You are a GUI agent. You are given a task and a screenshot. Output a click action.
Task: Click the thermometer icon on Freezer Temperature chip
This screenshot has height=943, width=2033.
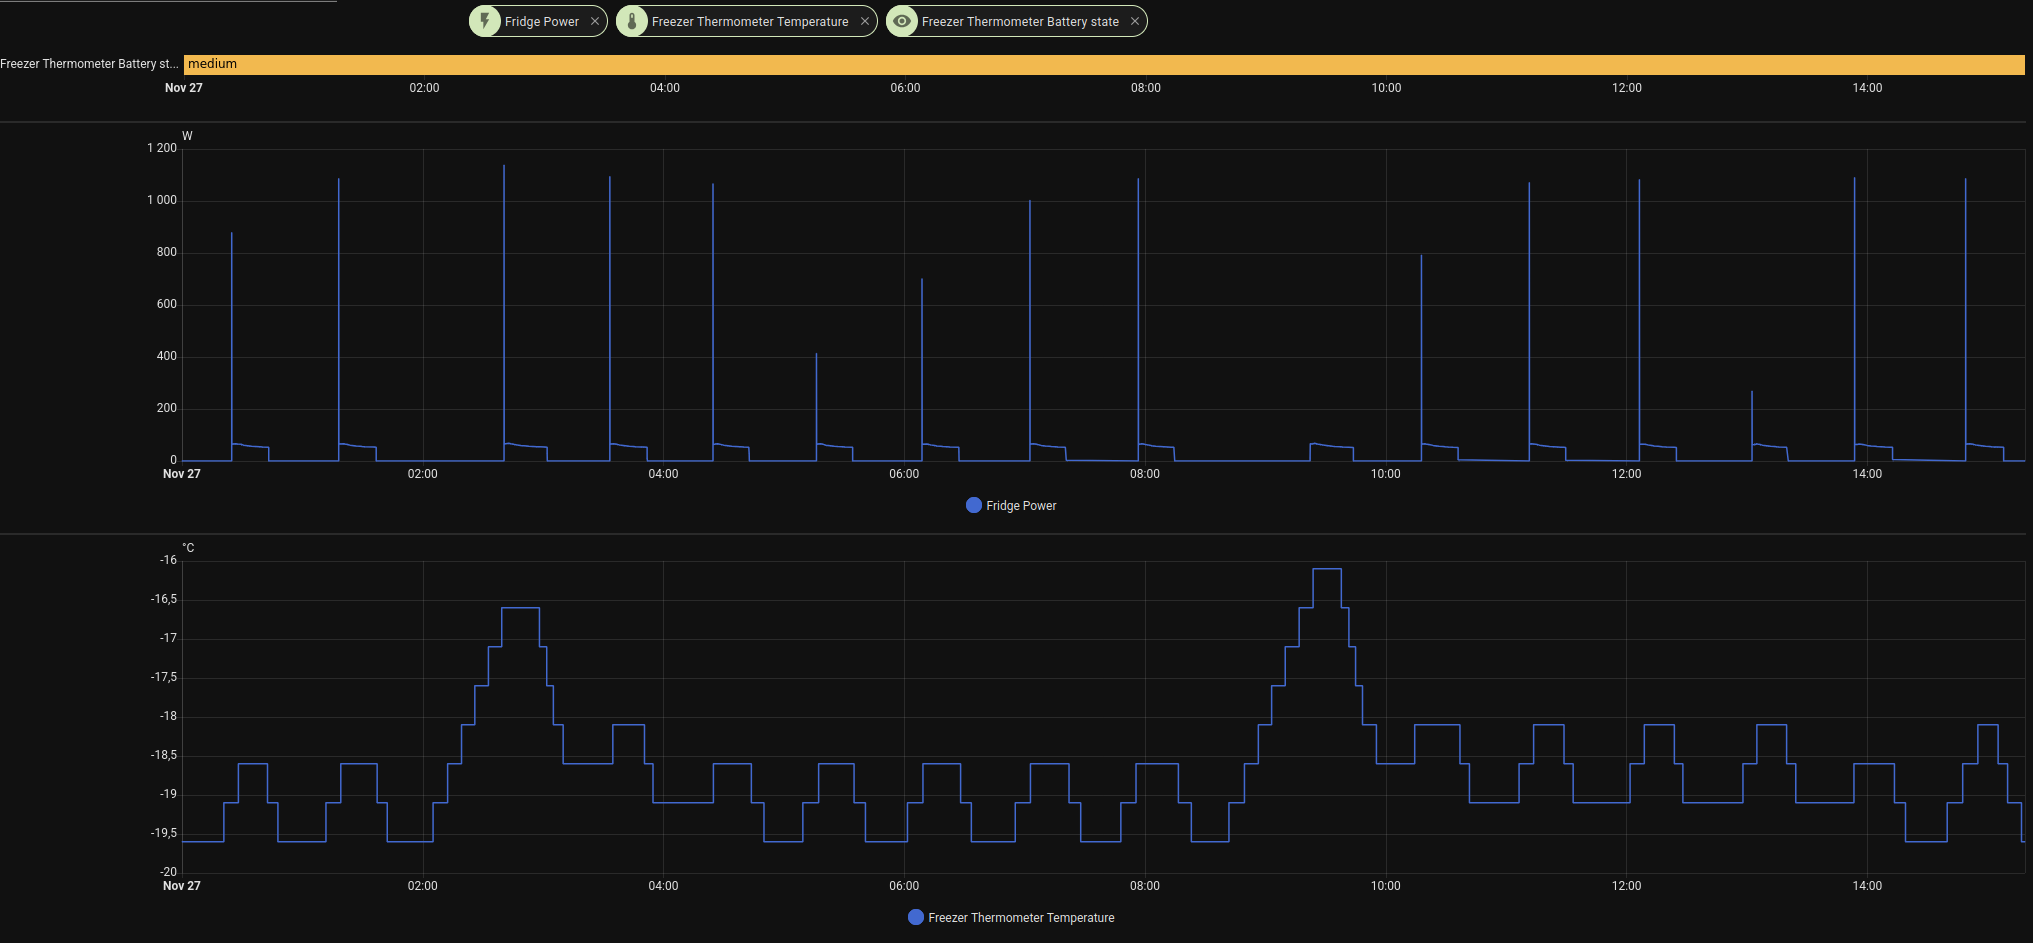click(632, 21)
